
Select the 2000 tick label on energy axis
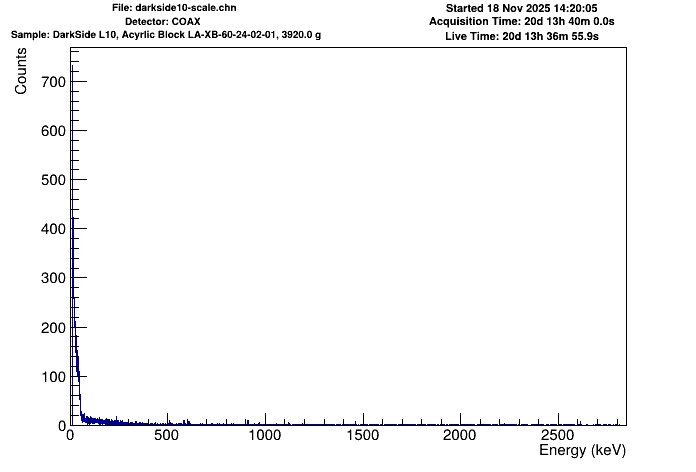[460, 437]
